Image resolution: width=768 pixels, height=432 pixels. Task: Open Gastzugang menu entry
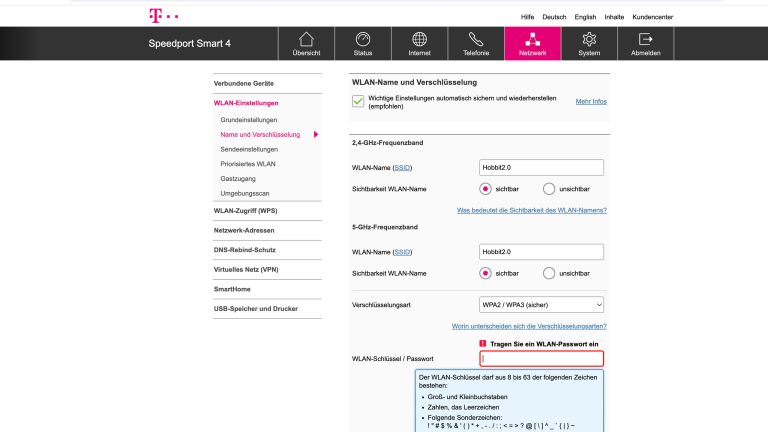[238, 178]
